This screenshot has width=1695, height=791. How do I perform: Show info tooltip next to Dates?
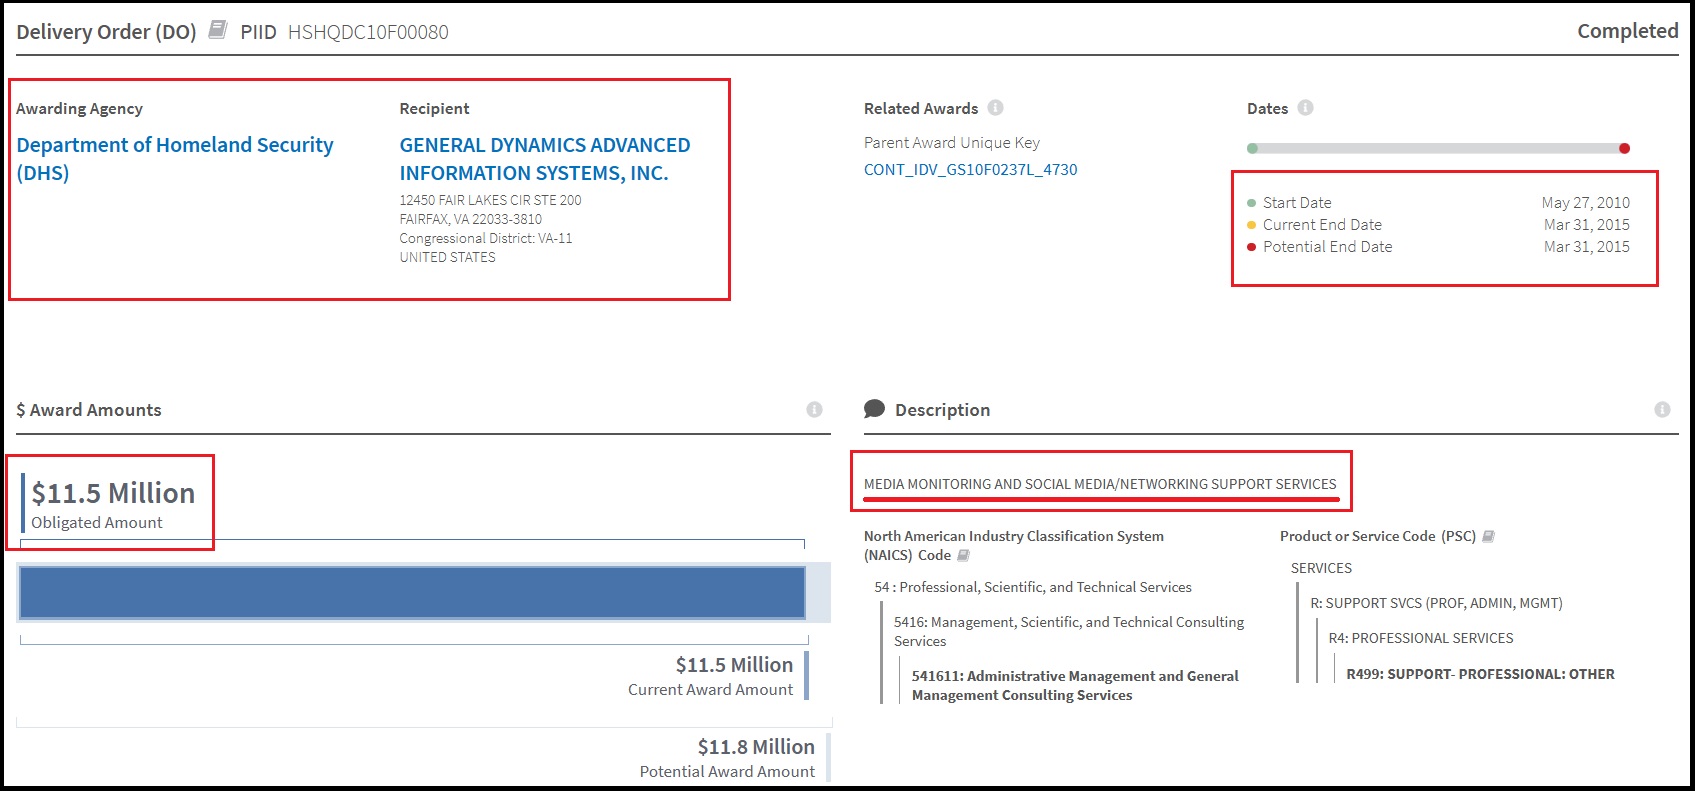1305,107
